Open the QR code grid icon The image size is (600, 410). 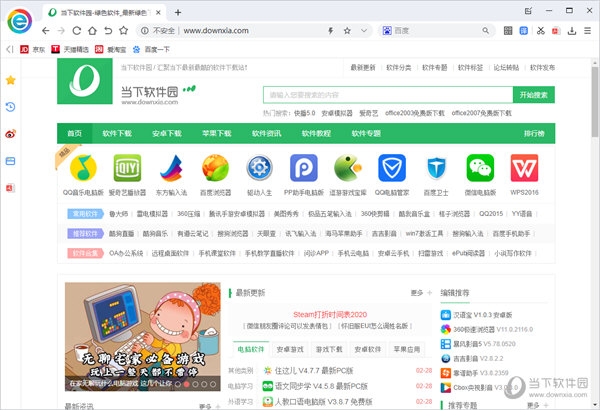tap(508, 31)
